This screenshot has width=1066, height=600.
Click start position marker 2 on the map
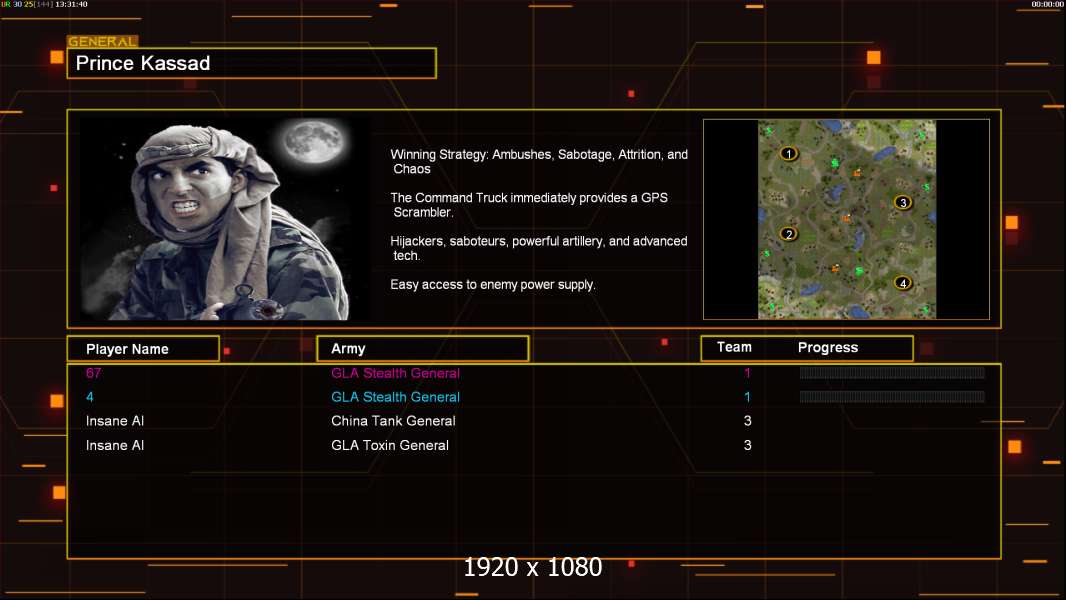click(x=789, y=234)
